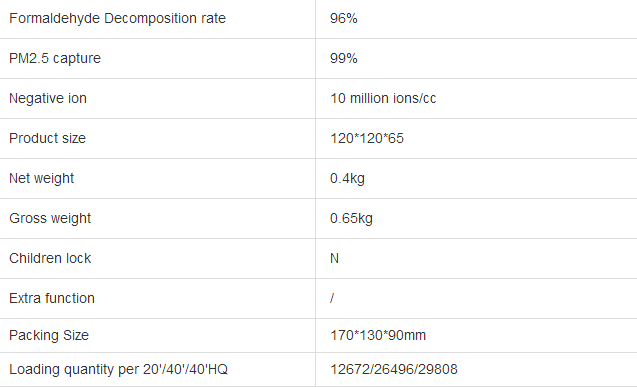Select the 0.65kg value
The image size is (637, 387).
[x=351, y=218]
